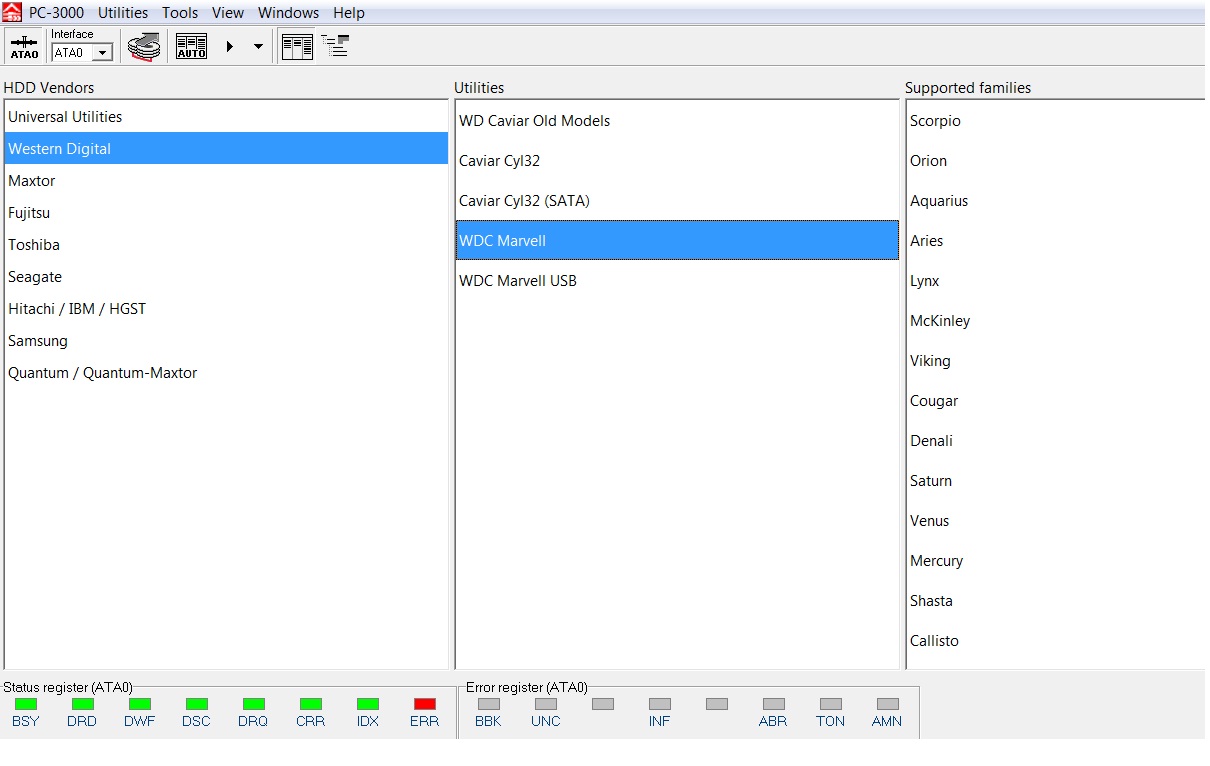
Task: Select Cougar family
Action: pyautogui.click(x=1056, y=401)
